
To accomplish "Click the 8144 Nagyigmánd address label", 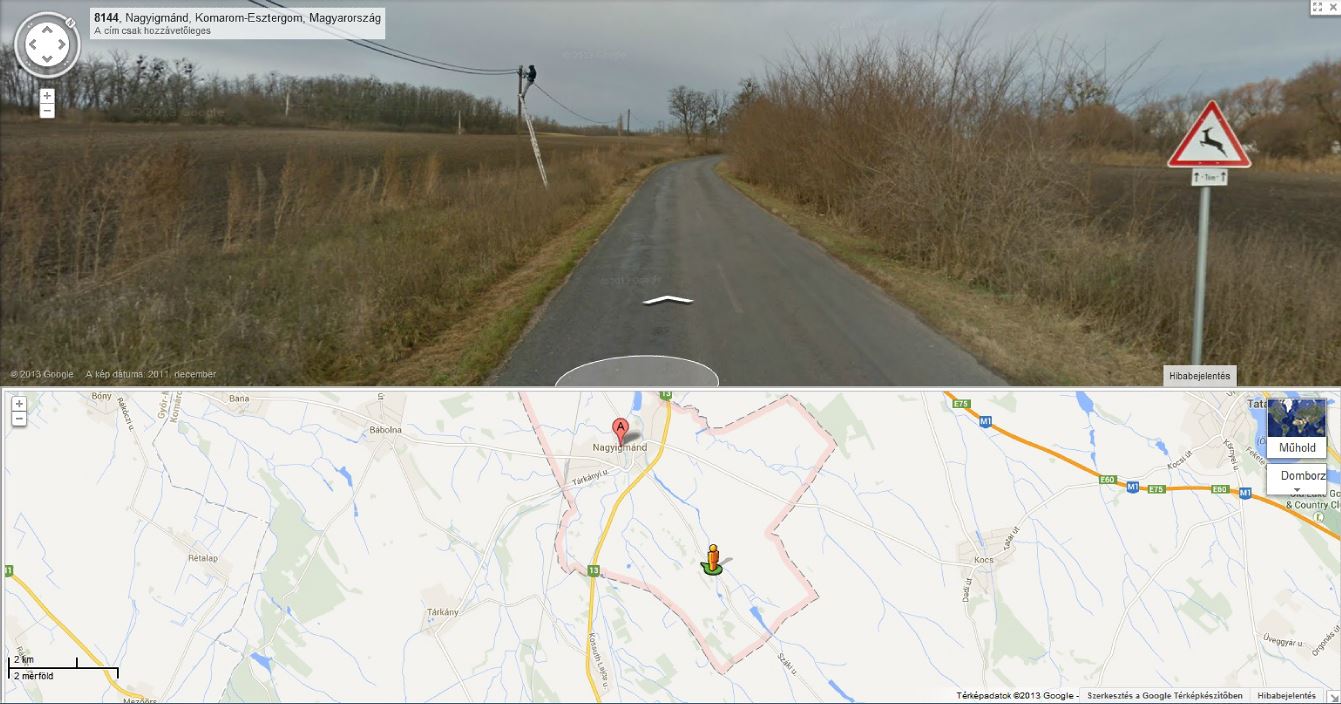I will point(237,18).
